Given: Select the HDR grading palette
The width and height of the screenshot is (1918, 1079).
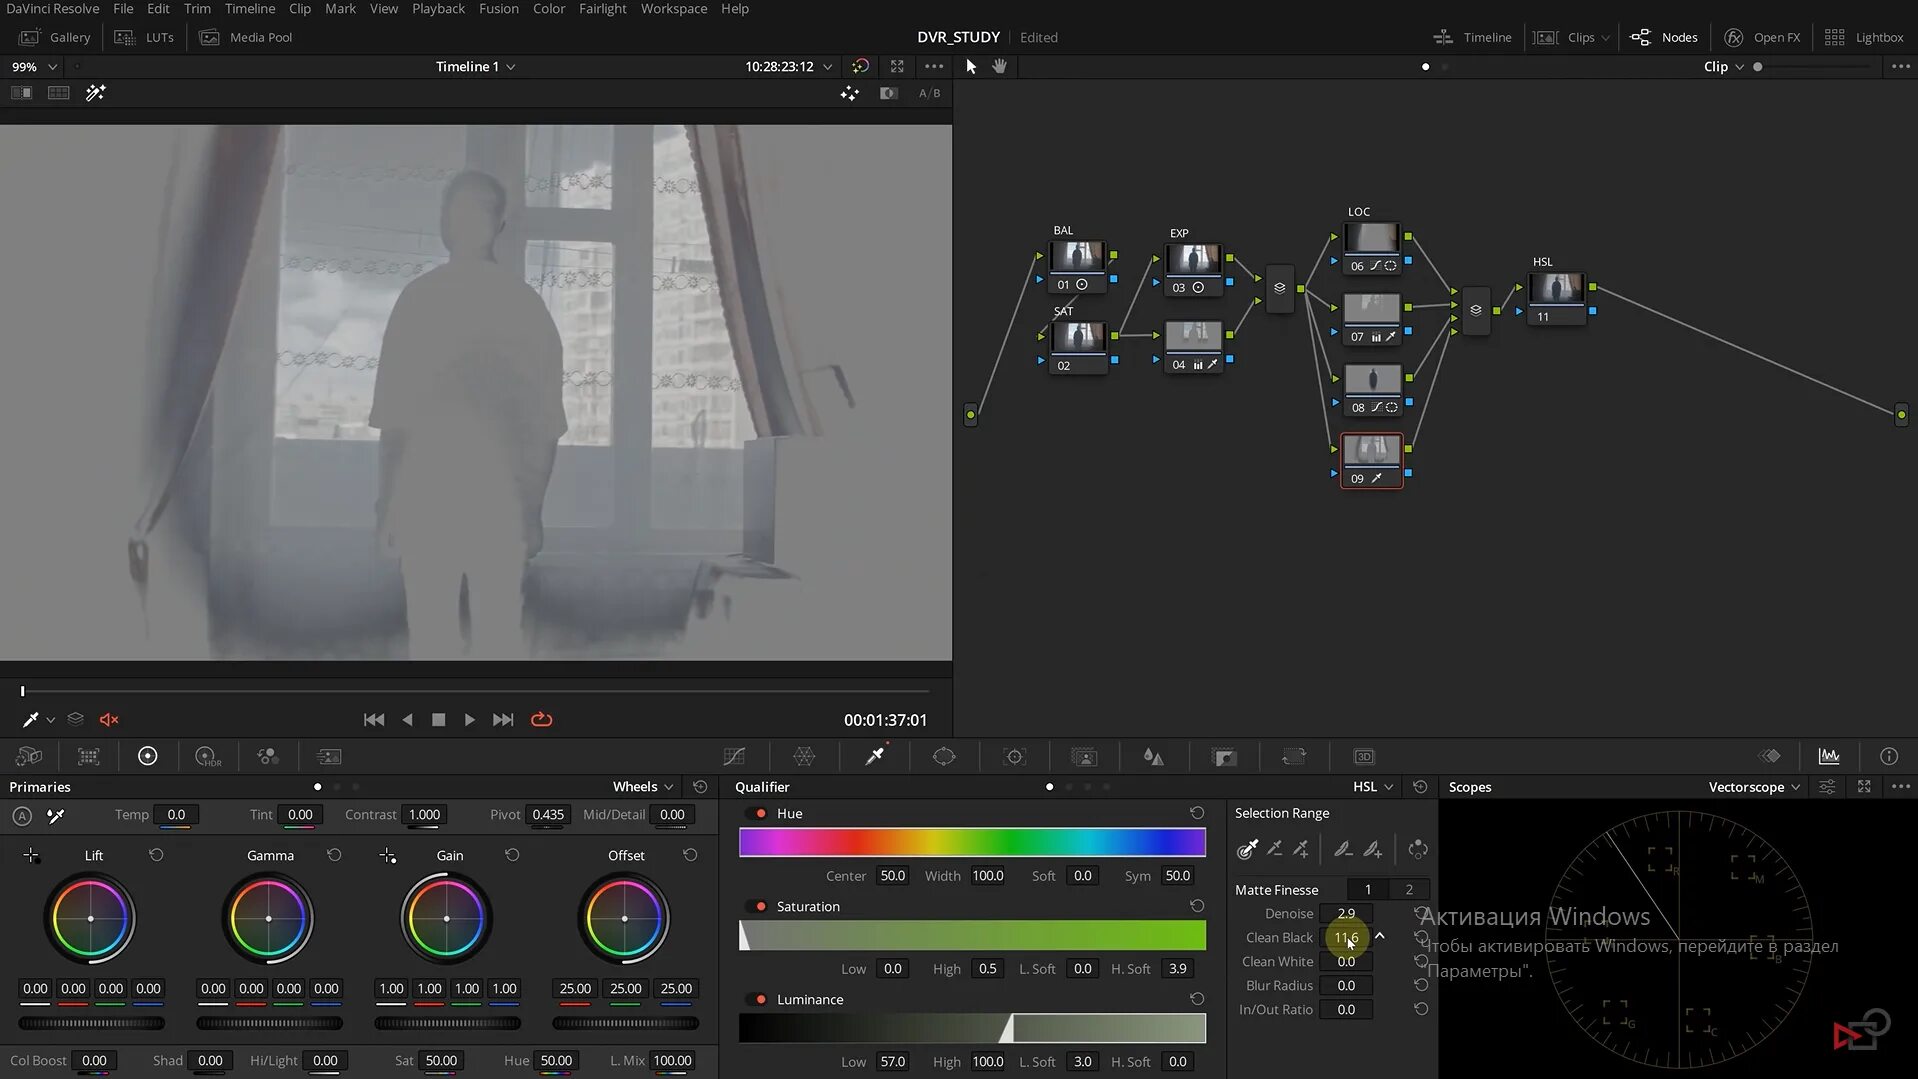Looking at the screenshot, I should pos(207,757).
